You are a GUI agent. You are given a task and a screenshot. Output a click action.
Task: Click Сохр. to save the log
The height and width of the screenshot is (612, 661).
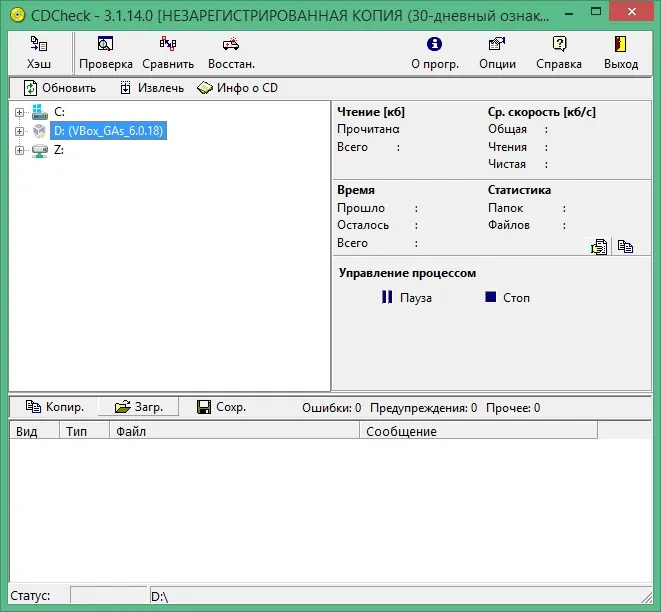tap(221, 407)
